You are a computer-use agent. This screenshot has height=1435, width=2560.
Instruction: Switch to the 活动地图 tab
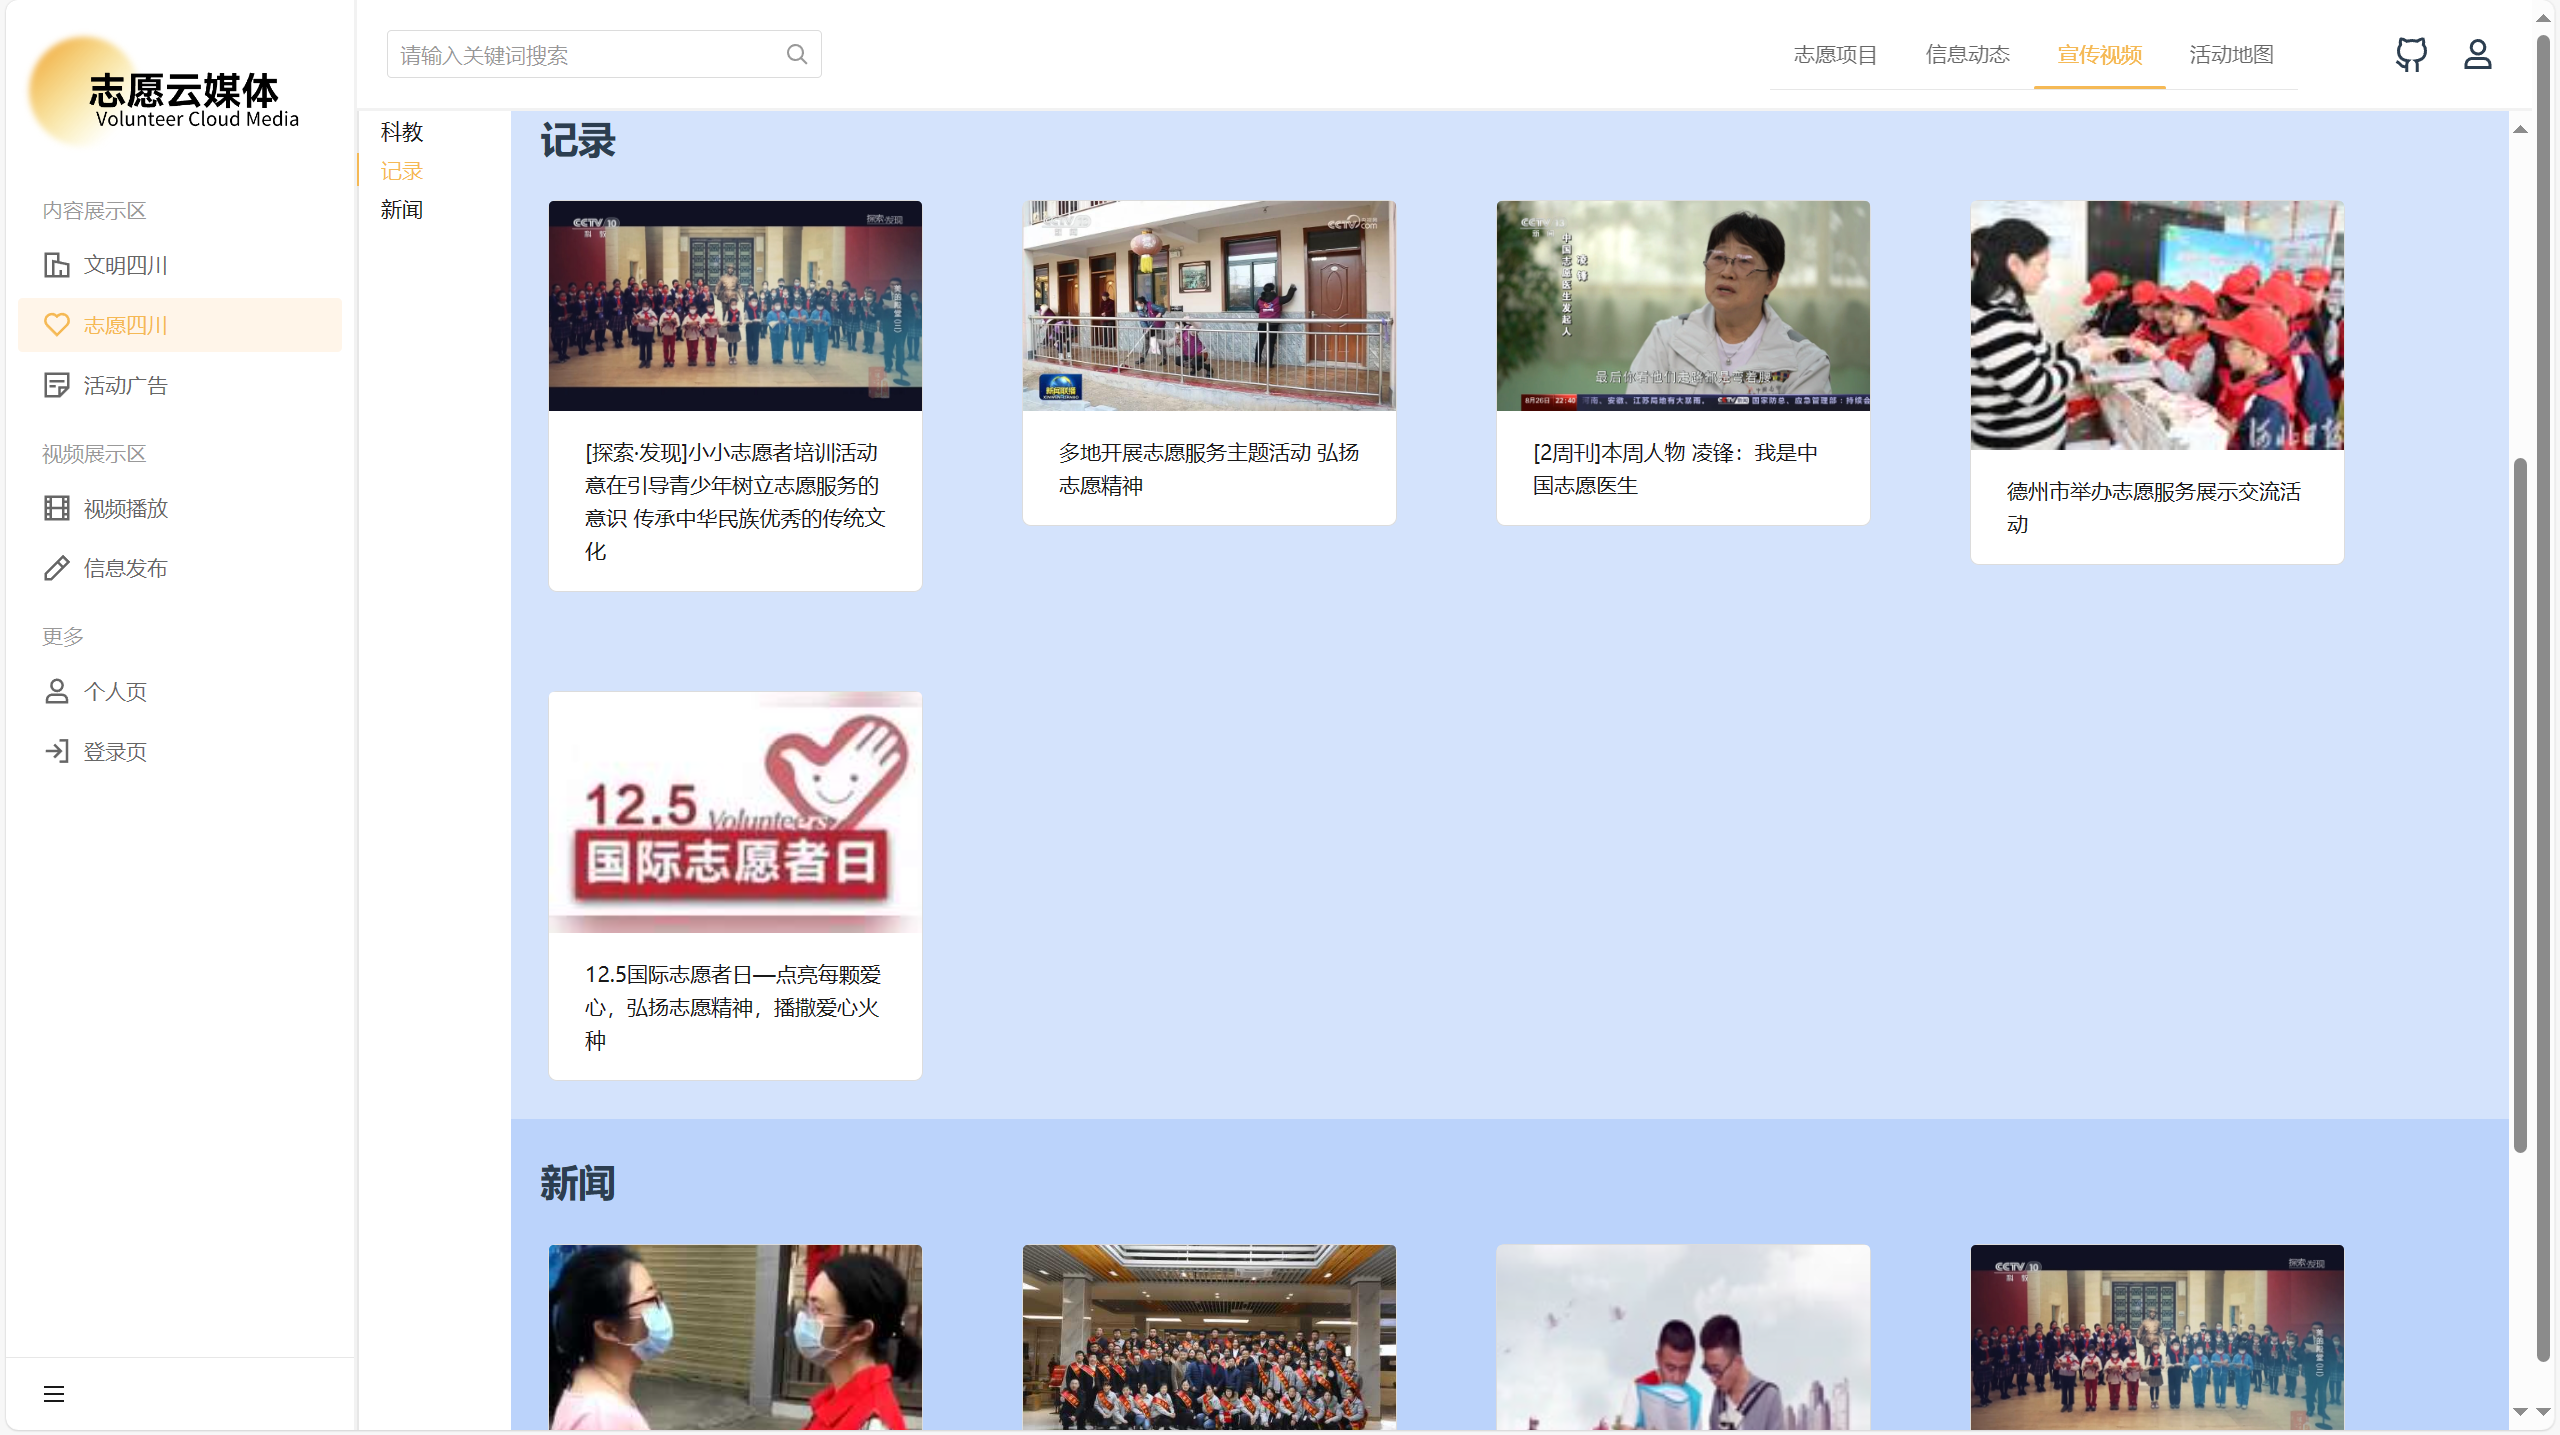[2231, 55]
